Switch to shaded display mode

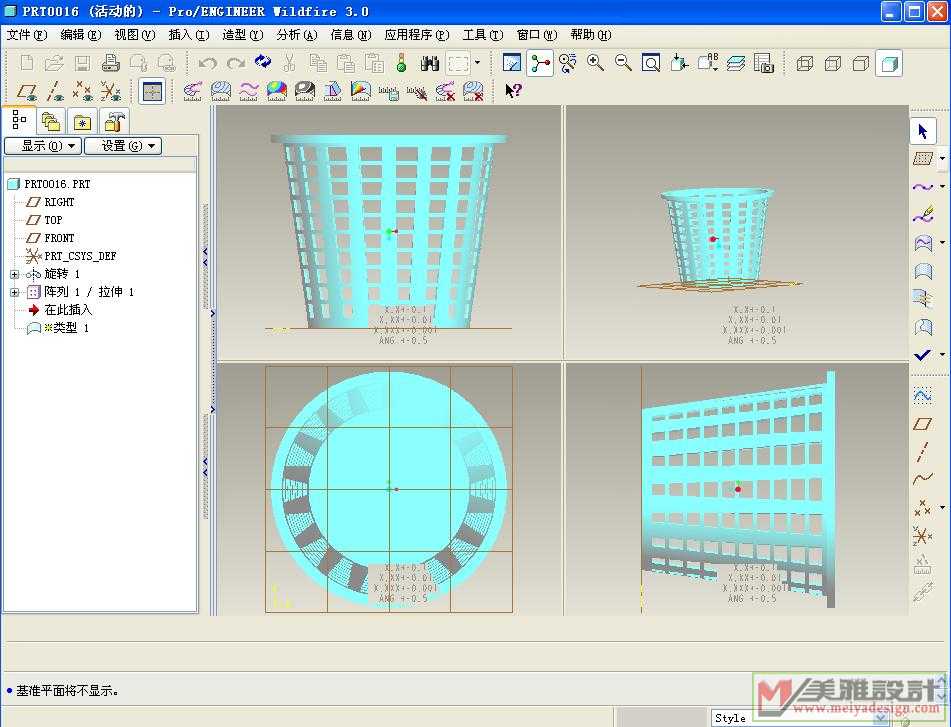click(x=889, y=63)
